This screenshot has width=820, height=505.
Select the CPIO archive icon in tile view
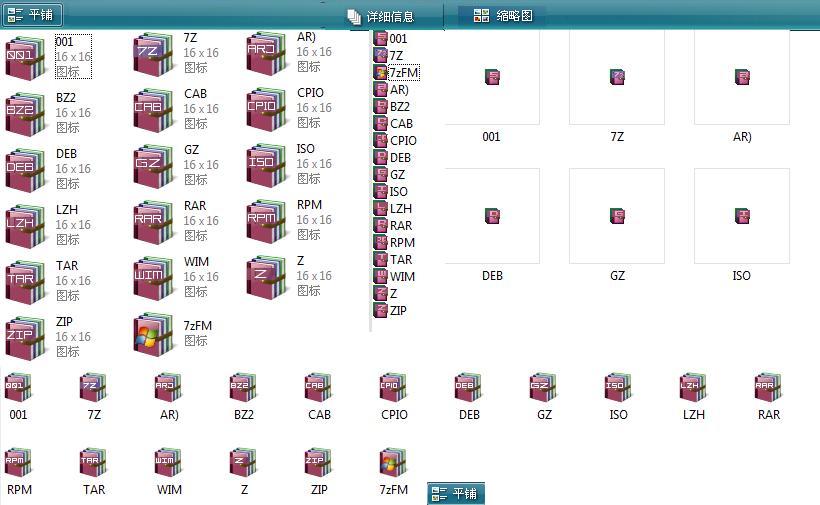(x=266, y=109)
